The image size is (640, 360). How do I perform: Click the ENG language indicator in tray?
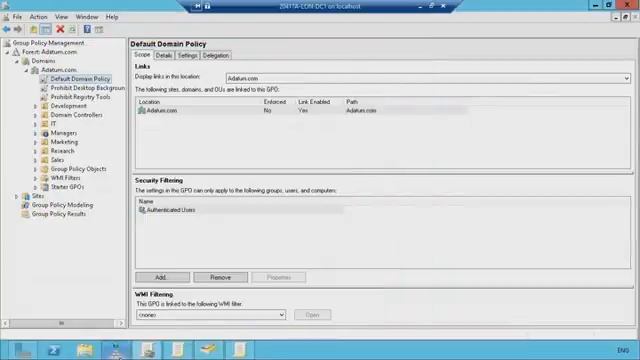click(x=623, y=350)
